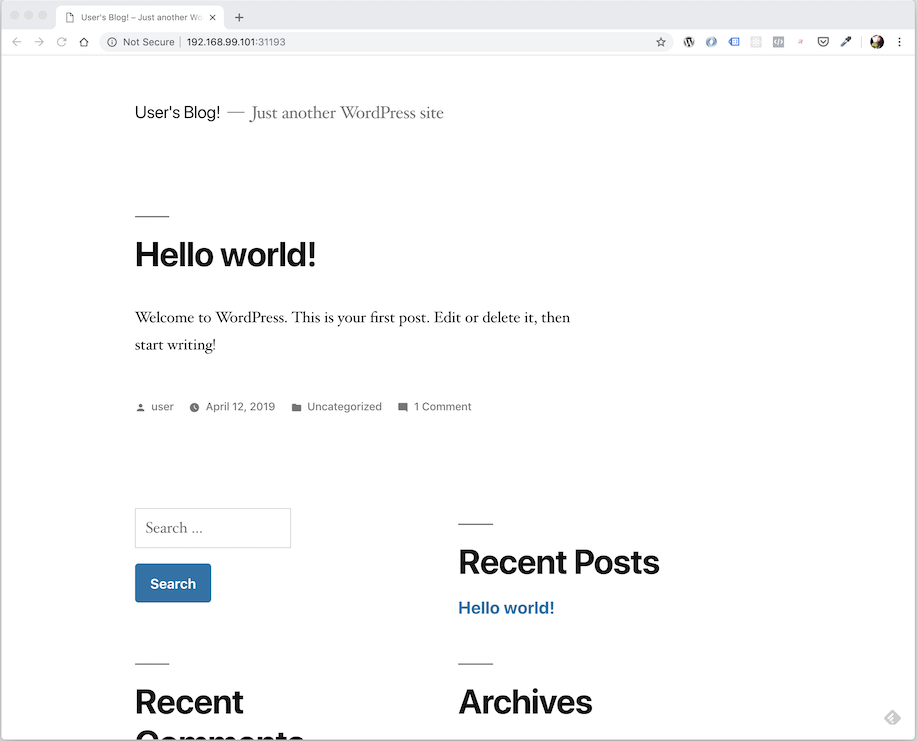Click the author person icon beside user

(x=140, y=408)
